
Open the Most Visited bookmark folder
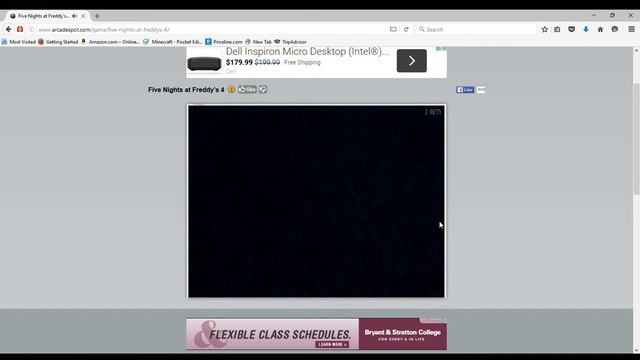19,42
